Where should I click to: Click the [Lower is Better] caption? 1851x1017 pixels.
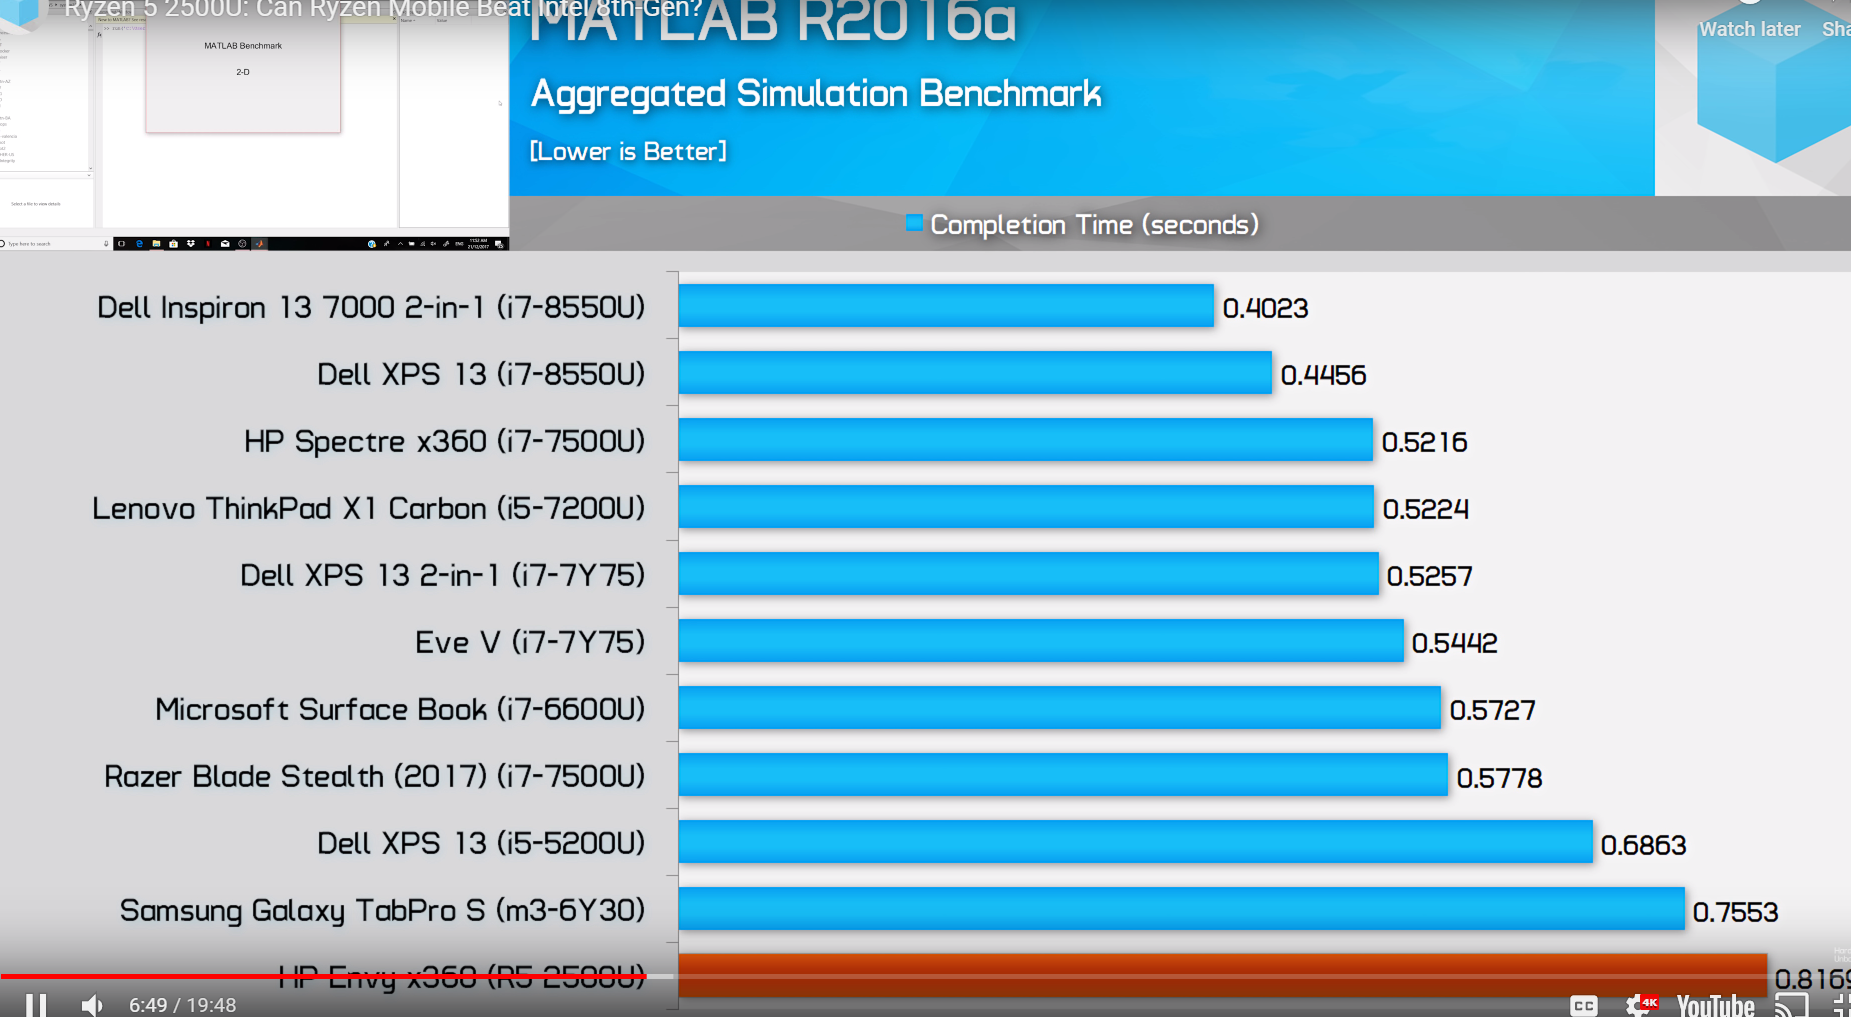coord(628,151)
